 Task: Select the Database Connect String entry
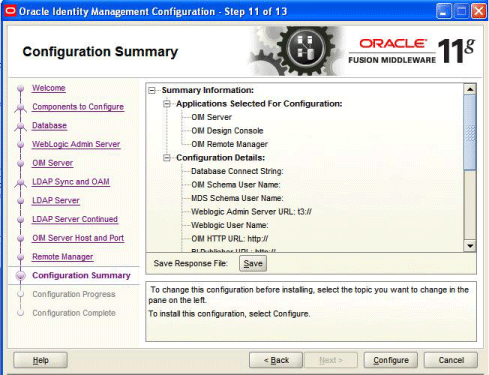(x=237, y=171)
